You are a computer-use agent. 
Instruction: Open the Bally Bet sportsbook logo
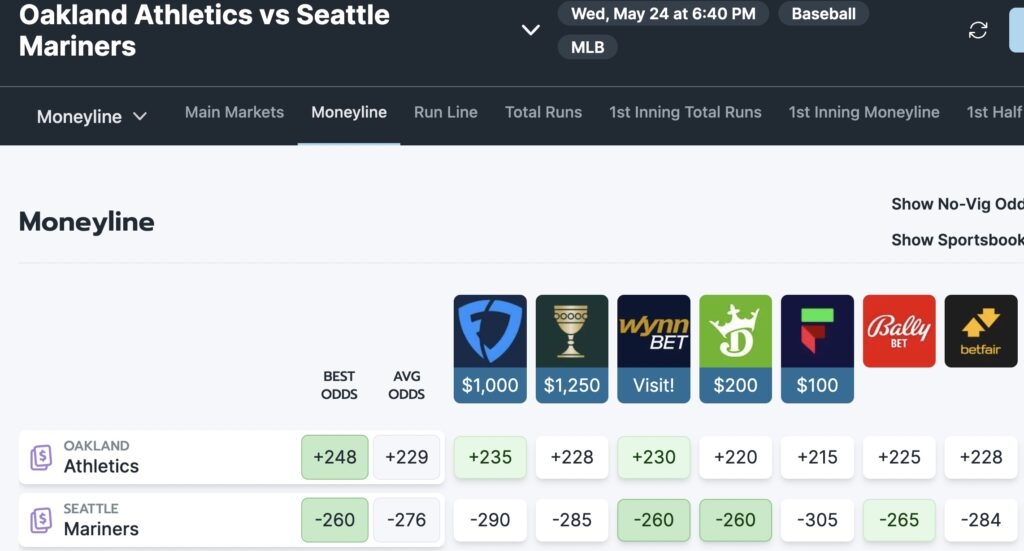pos(899,331)
